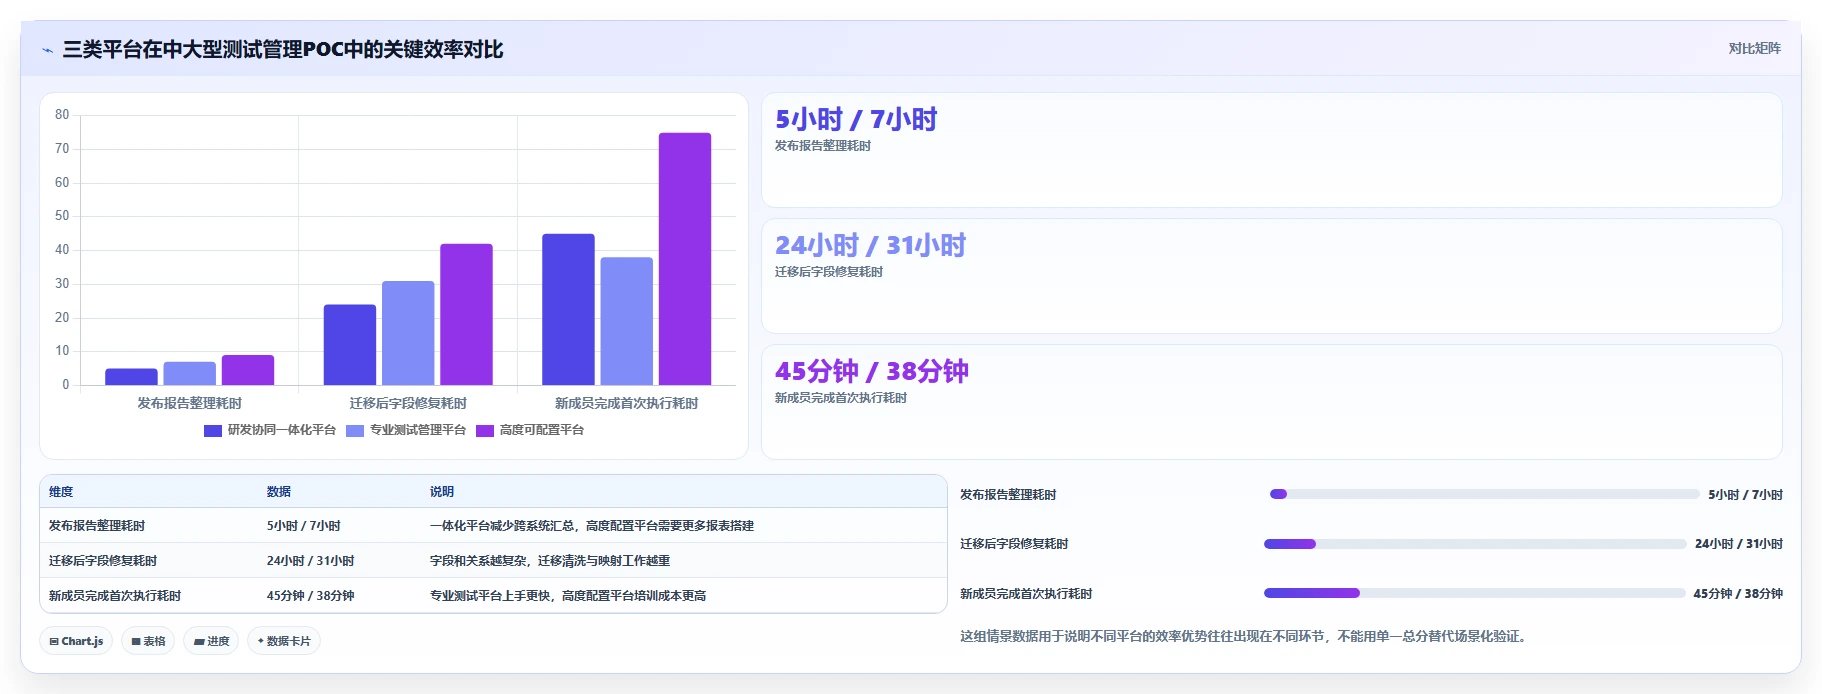Select the 数据卡片 tag chip
Viewport: 1822px width, 694px height.
pos(284,641)
